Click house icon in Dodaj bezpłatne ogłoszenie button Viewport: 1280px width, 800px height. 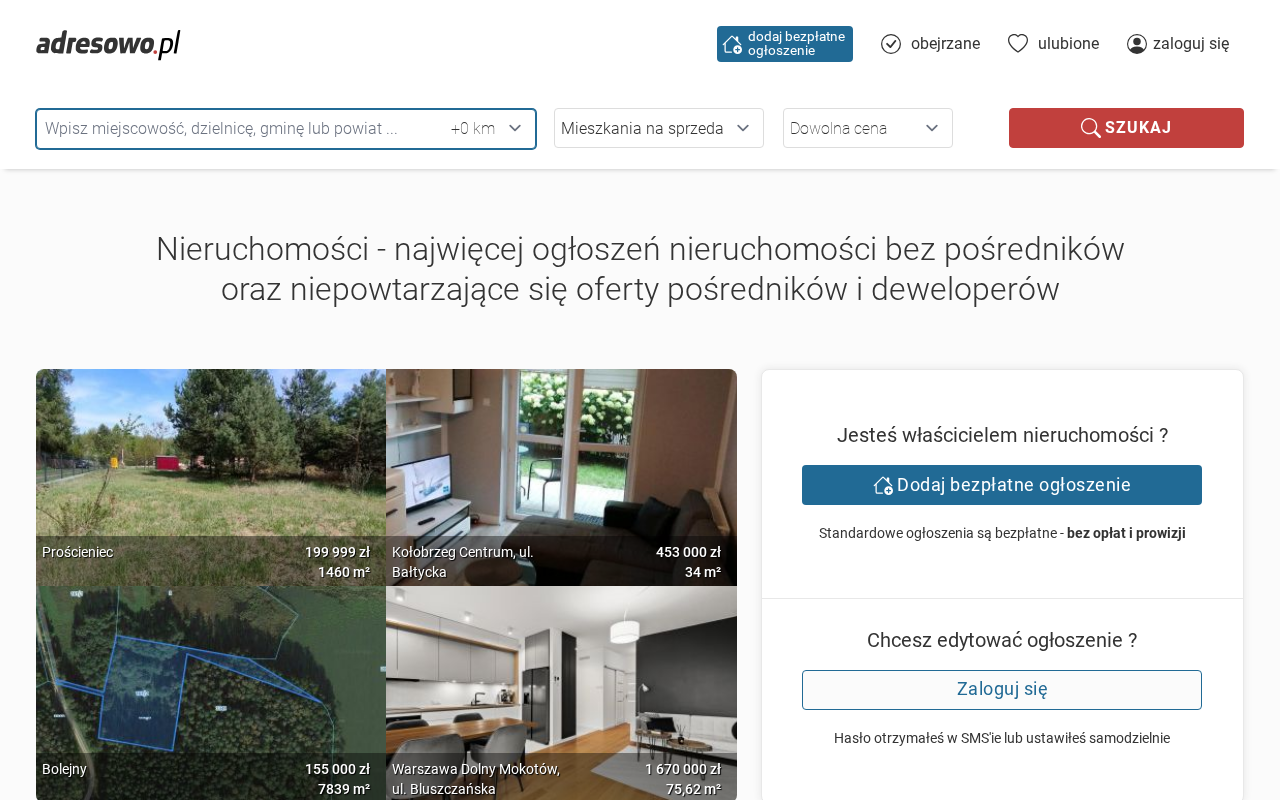click(x=883, y=485)
